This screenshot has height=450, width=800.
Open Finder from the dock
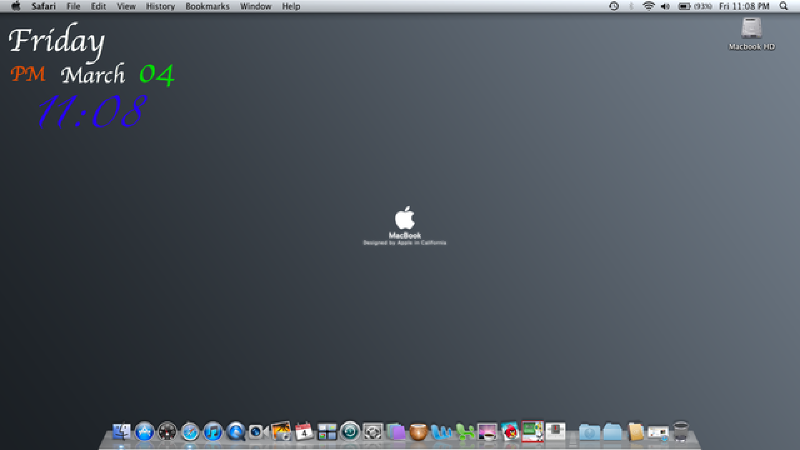click(x=121, y=432)
